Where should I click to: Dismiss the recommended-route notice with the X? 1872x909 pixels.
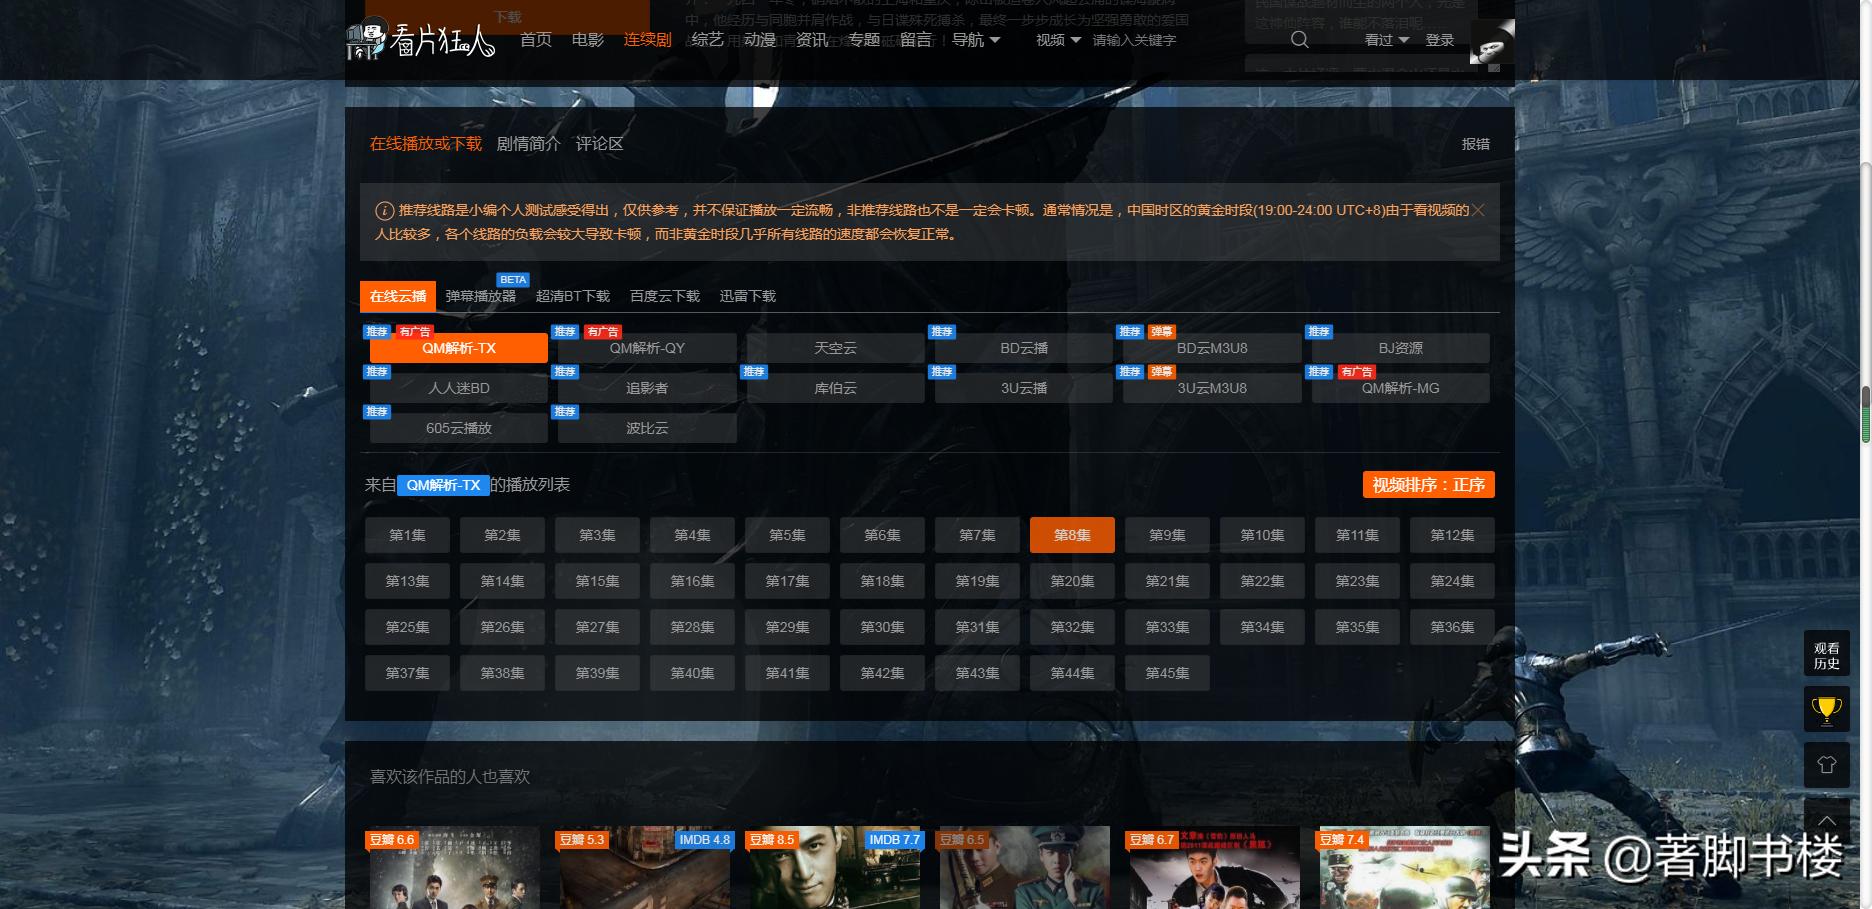point(1478,210)
